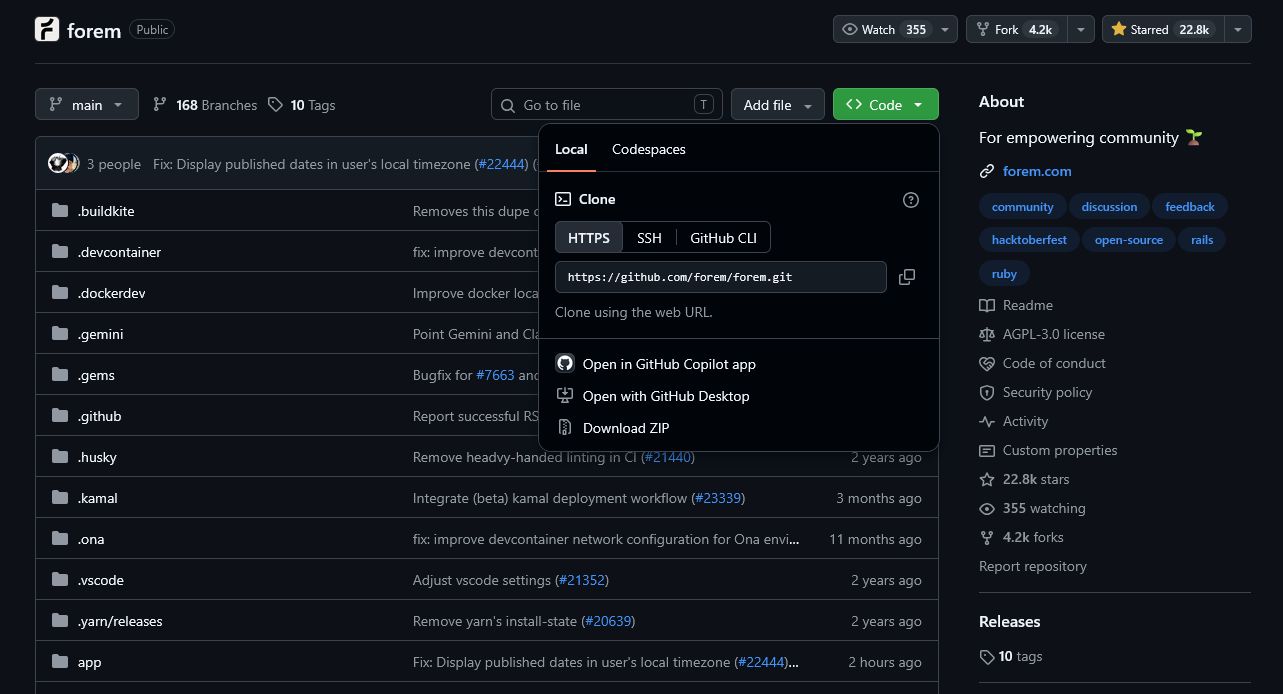Click the .dockerdev folder icon
The width and height of the screenshot is (1283, 694).
coord(60,293)
